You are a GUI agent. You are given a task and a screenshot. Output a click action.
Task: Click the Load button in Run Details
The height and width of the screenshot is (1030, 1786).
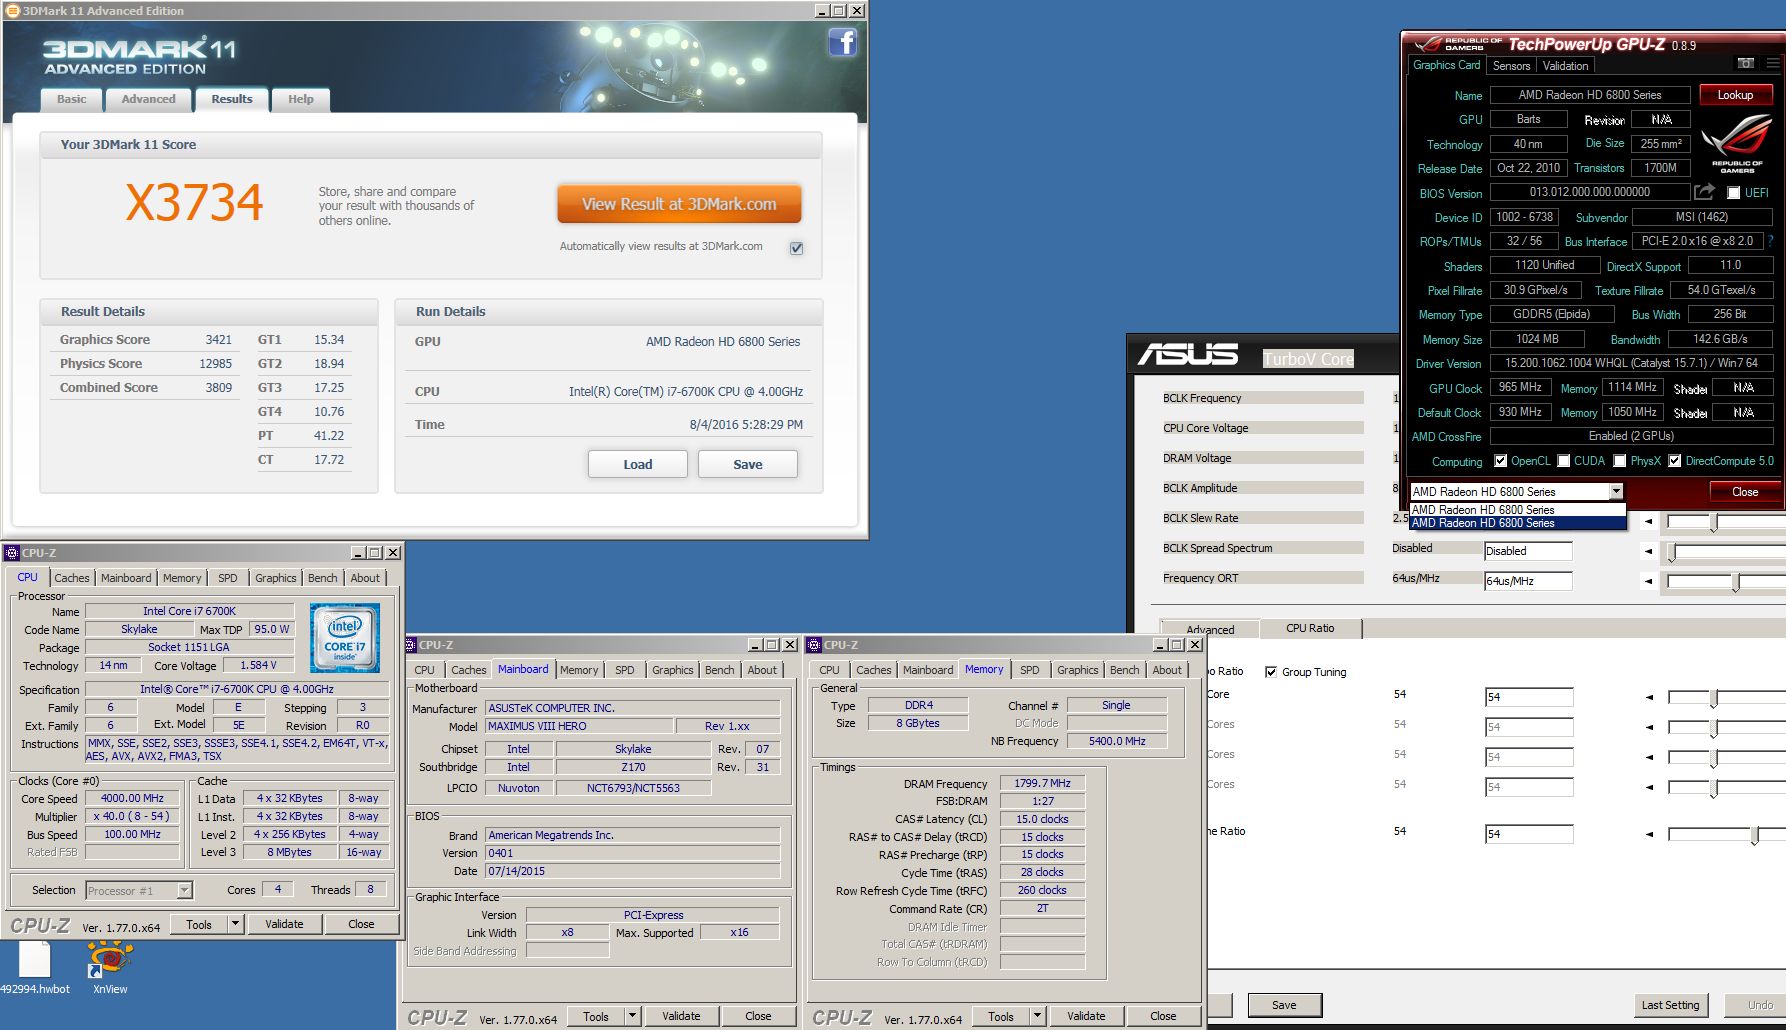[638, 464]
